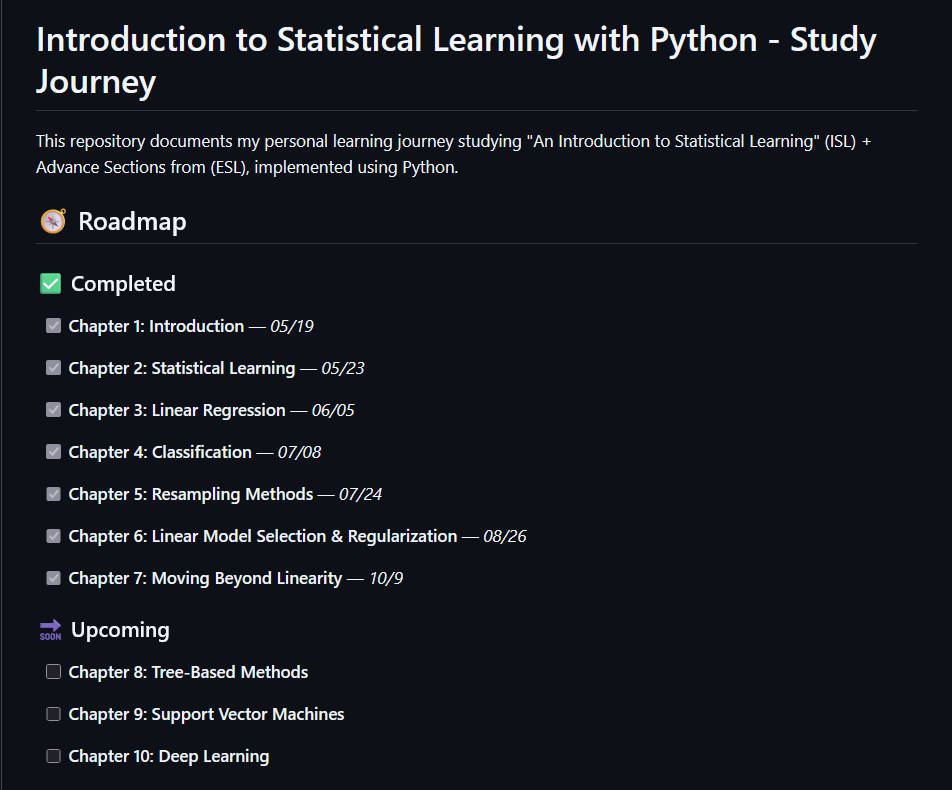Click the text 'Chapter 1: Introduction'

pos(156,326)
